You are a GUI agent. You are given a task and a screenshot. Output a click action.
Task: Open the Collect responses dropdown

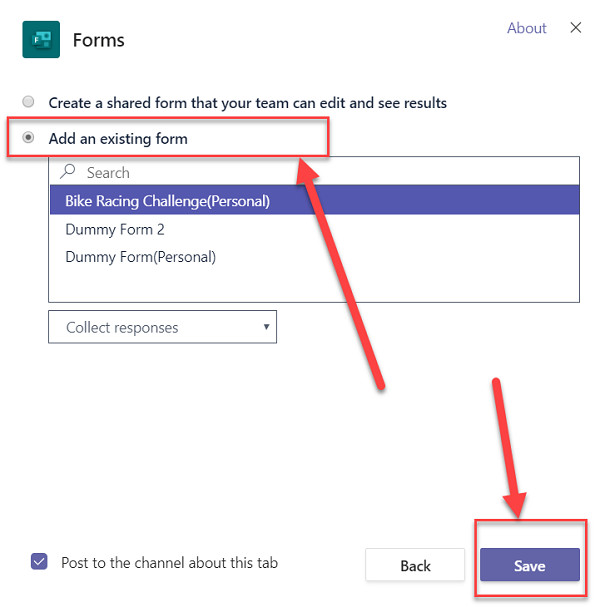(x=162, y=327)
